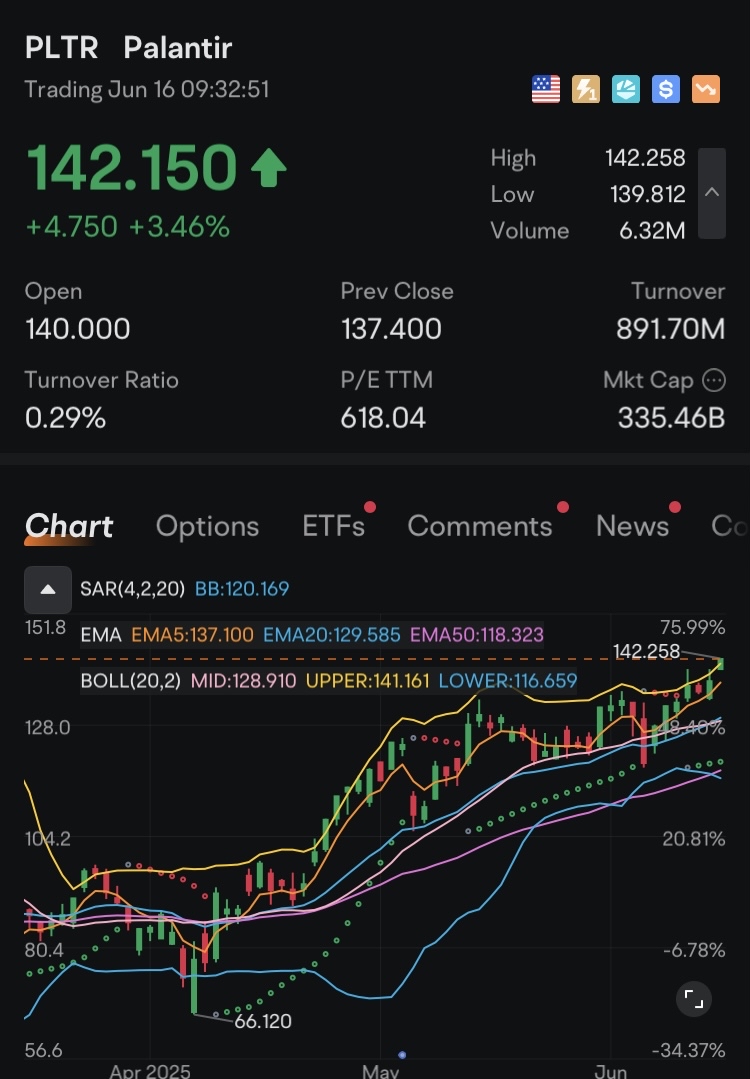Viewport: 750px width, 1079px height.
Task: Tap the 75.99% axis label
Action: pos(692,628)
